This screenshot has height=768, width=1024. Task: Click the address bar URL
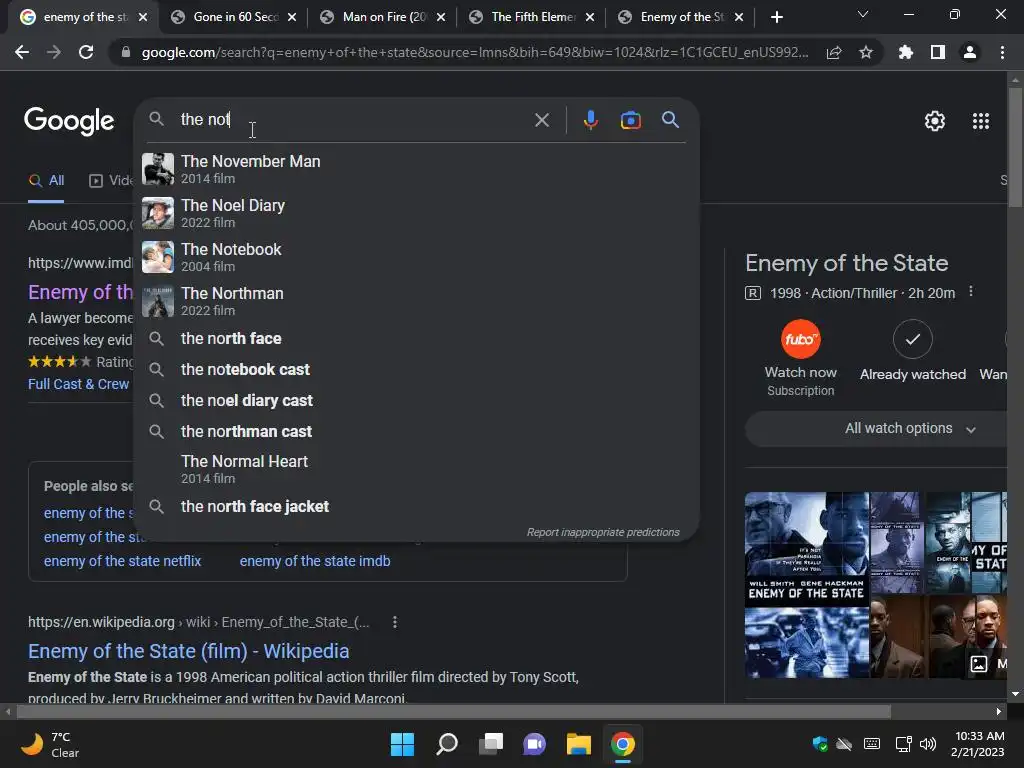(474, 52)
